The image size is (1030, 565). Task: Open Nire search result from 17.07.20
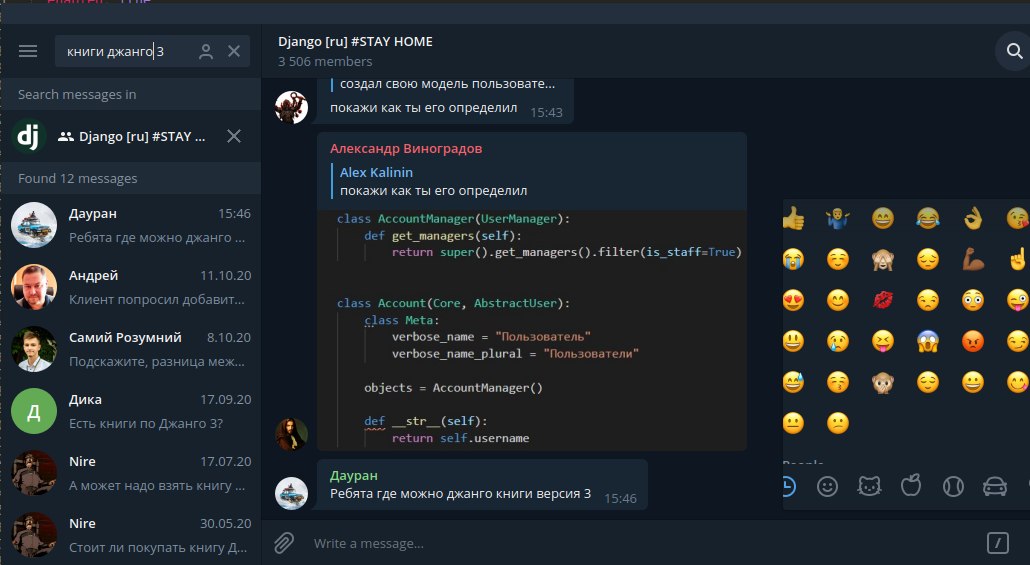click(131, 473)
